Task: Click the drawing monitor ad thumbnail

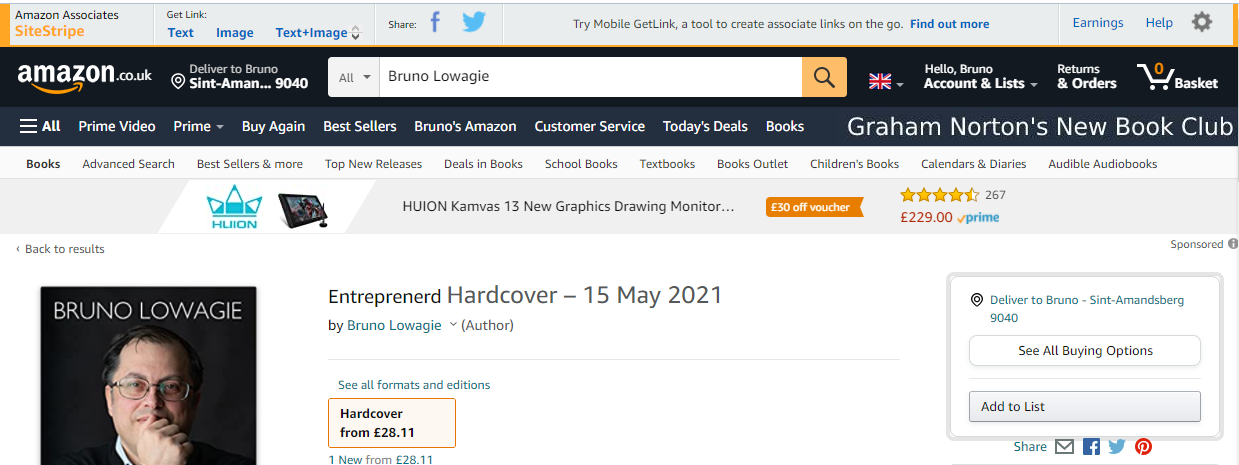Action: [304, 209]
